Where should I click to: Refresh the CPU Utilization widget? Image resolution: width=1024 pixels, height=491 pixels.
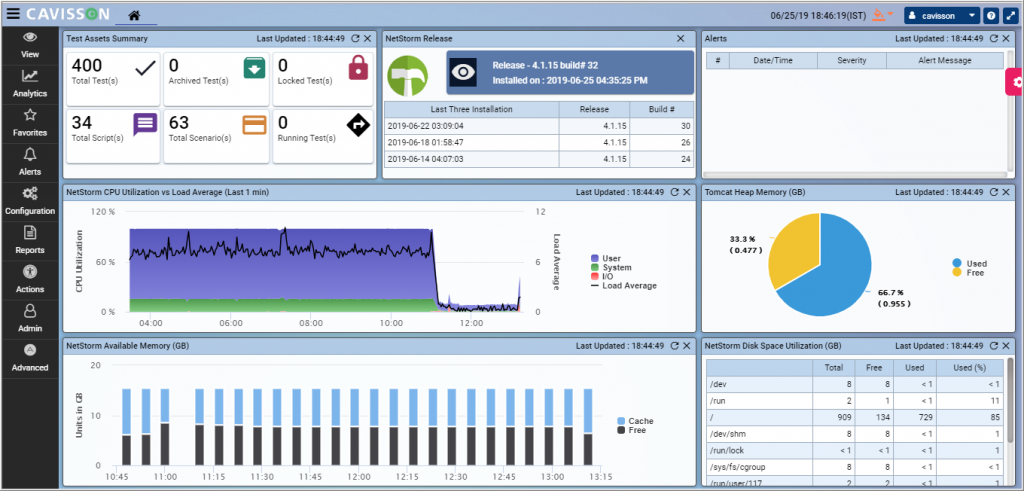[674, 192]
